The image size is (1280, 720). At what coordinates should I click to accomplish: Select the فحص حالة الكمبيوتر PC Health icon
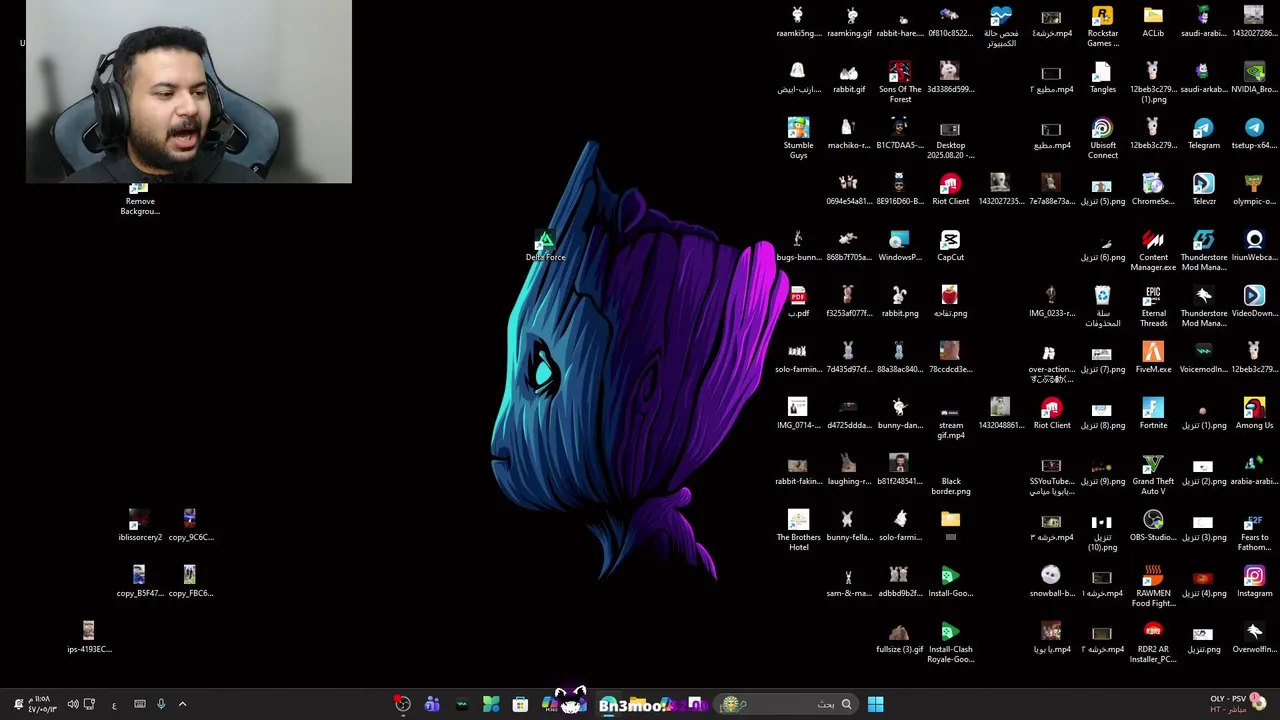point(1001,26)
